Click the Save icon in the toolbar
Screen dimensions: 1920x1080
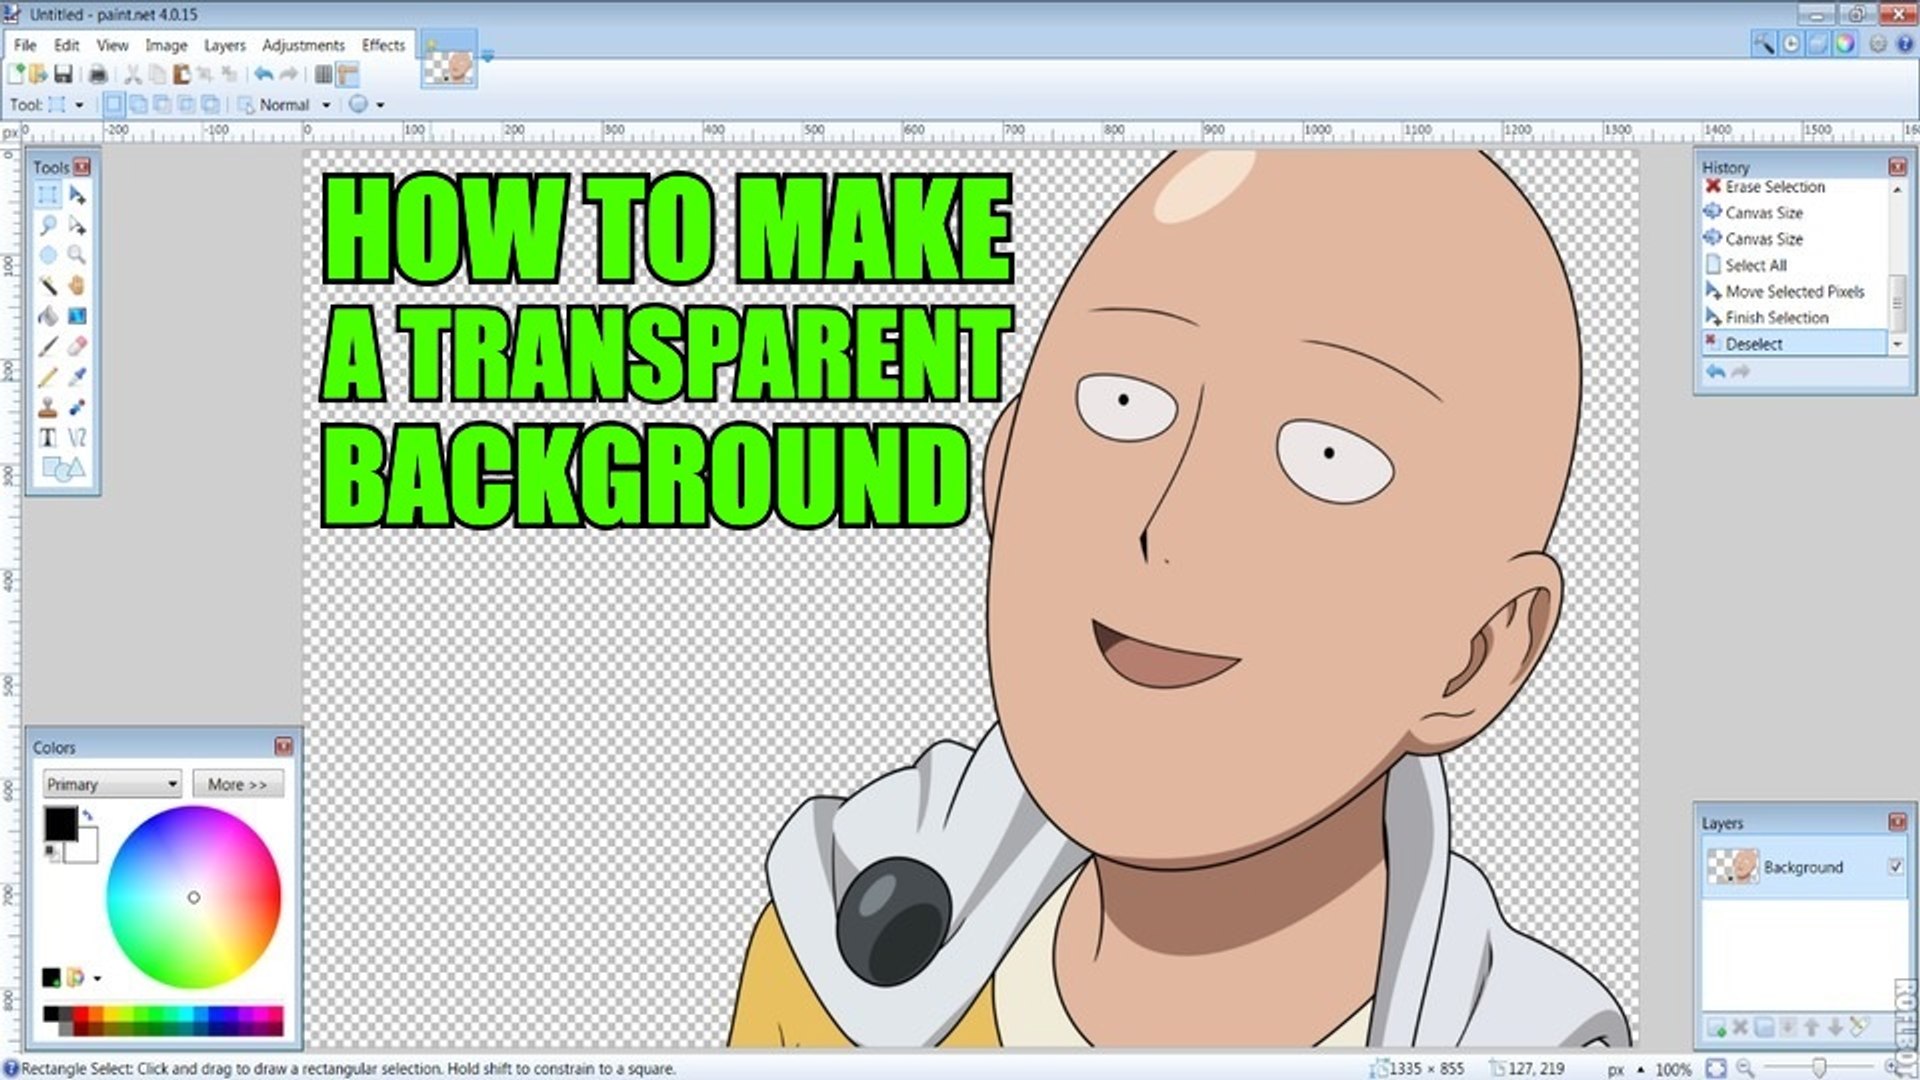point(65,72)
